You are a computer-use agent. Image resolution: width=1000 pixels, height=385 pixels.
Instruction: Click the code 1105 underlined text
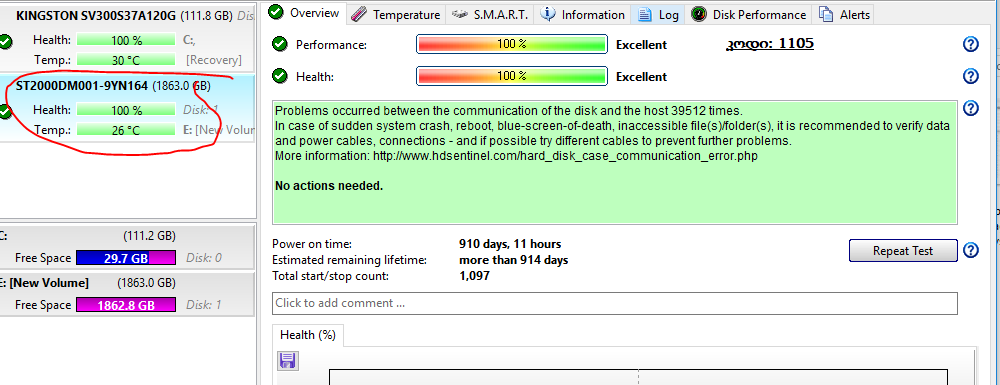[770, 43]
